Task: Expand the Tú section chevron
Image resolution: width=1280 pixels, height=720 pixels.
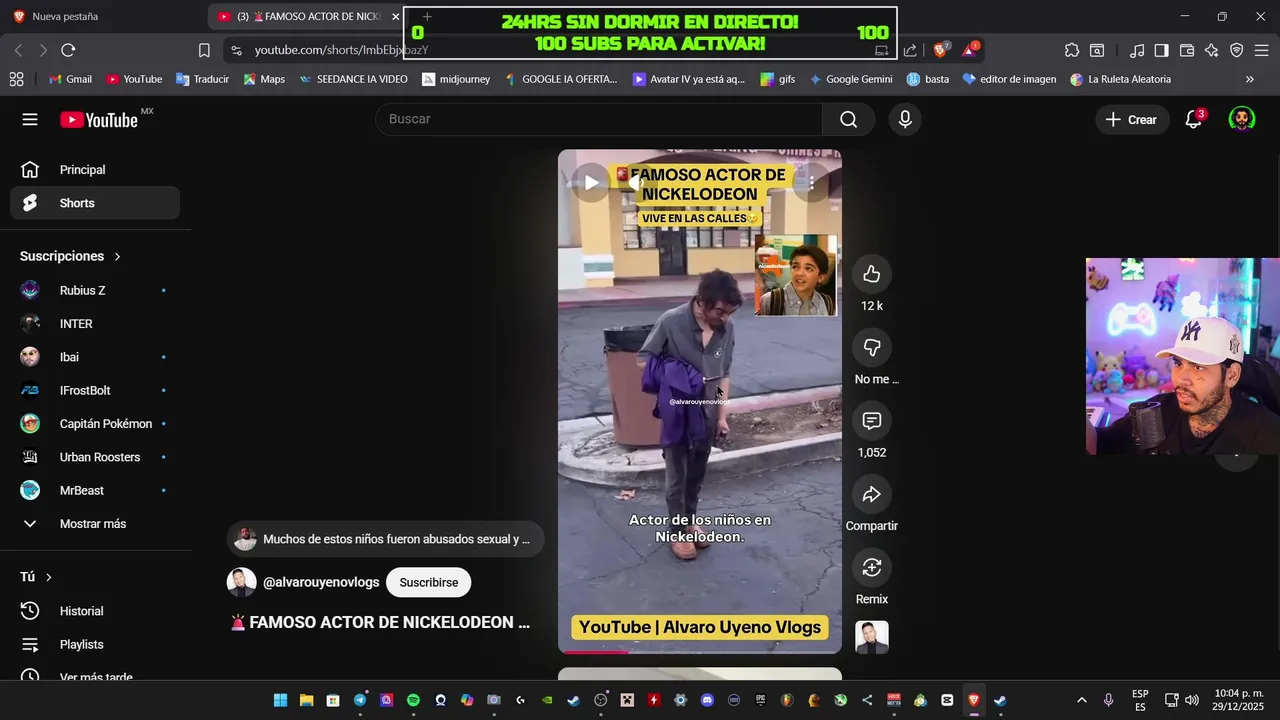Action: (48, 577)
